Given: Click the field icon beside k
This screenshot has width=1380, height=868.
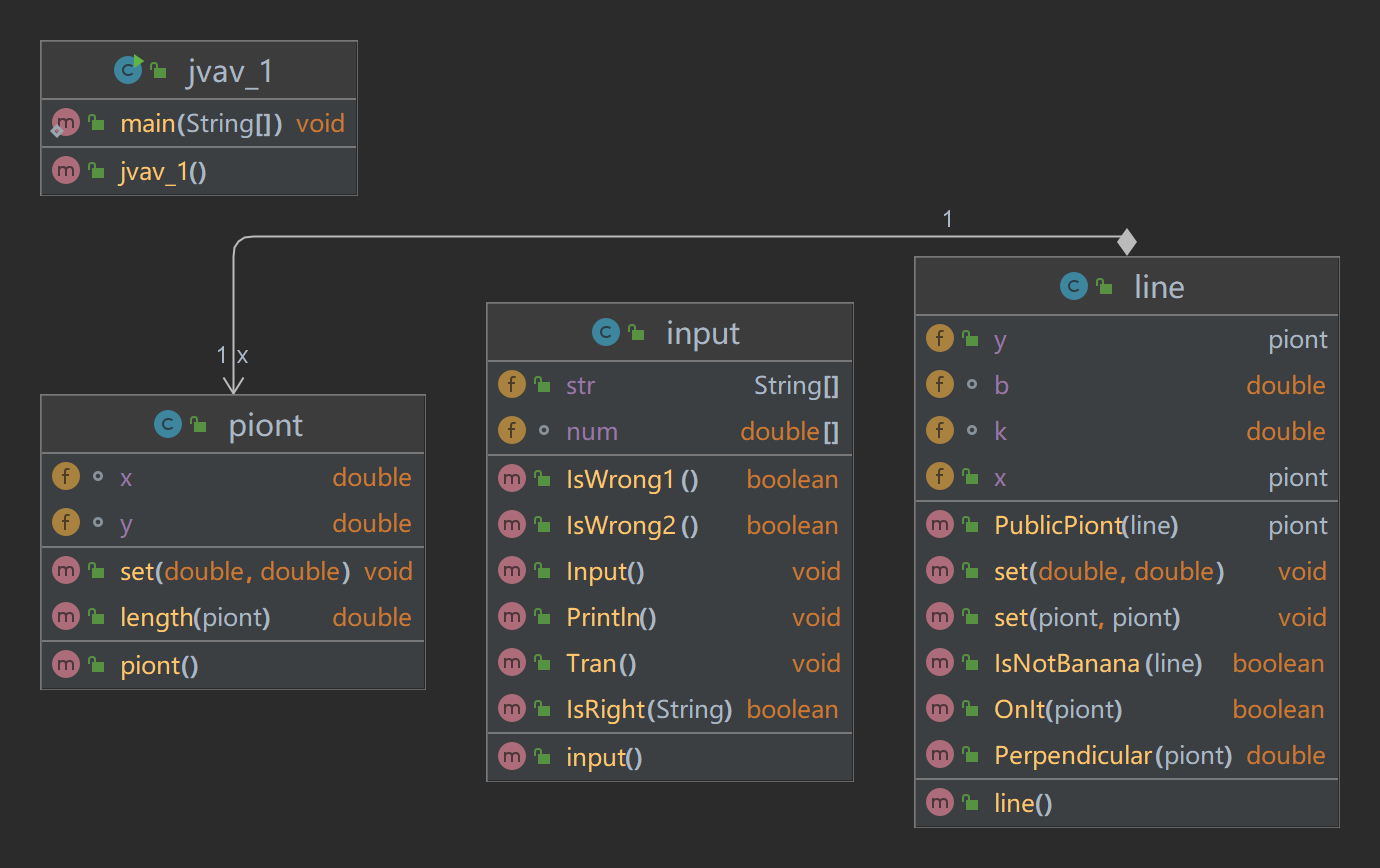Looking at the screenshot, I should (x=939, y=431).
